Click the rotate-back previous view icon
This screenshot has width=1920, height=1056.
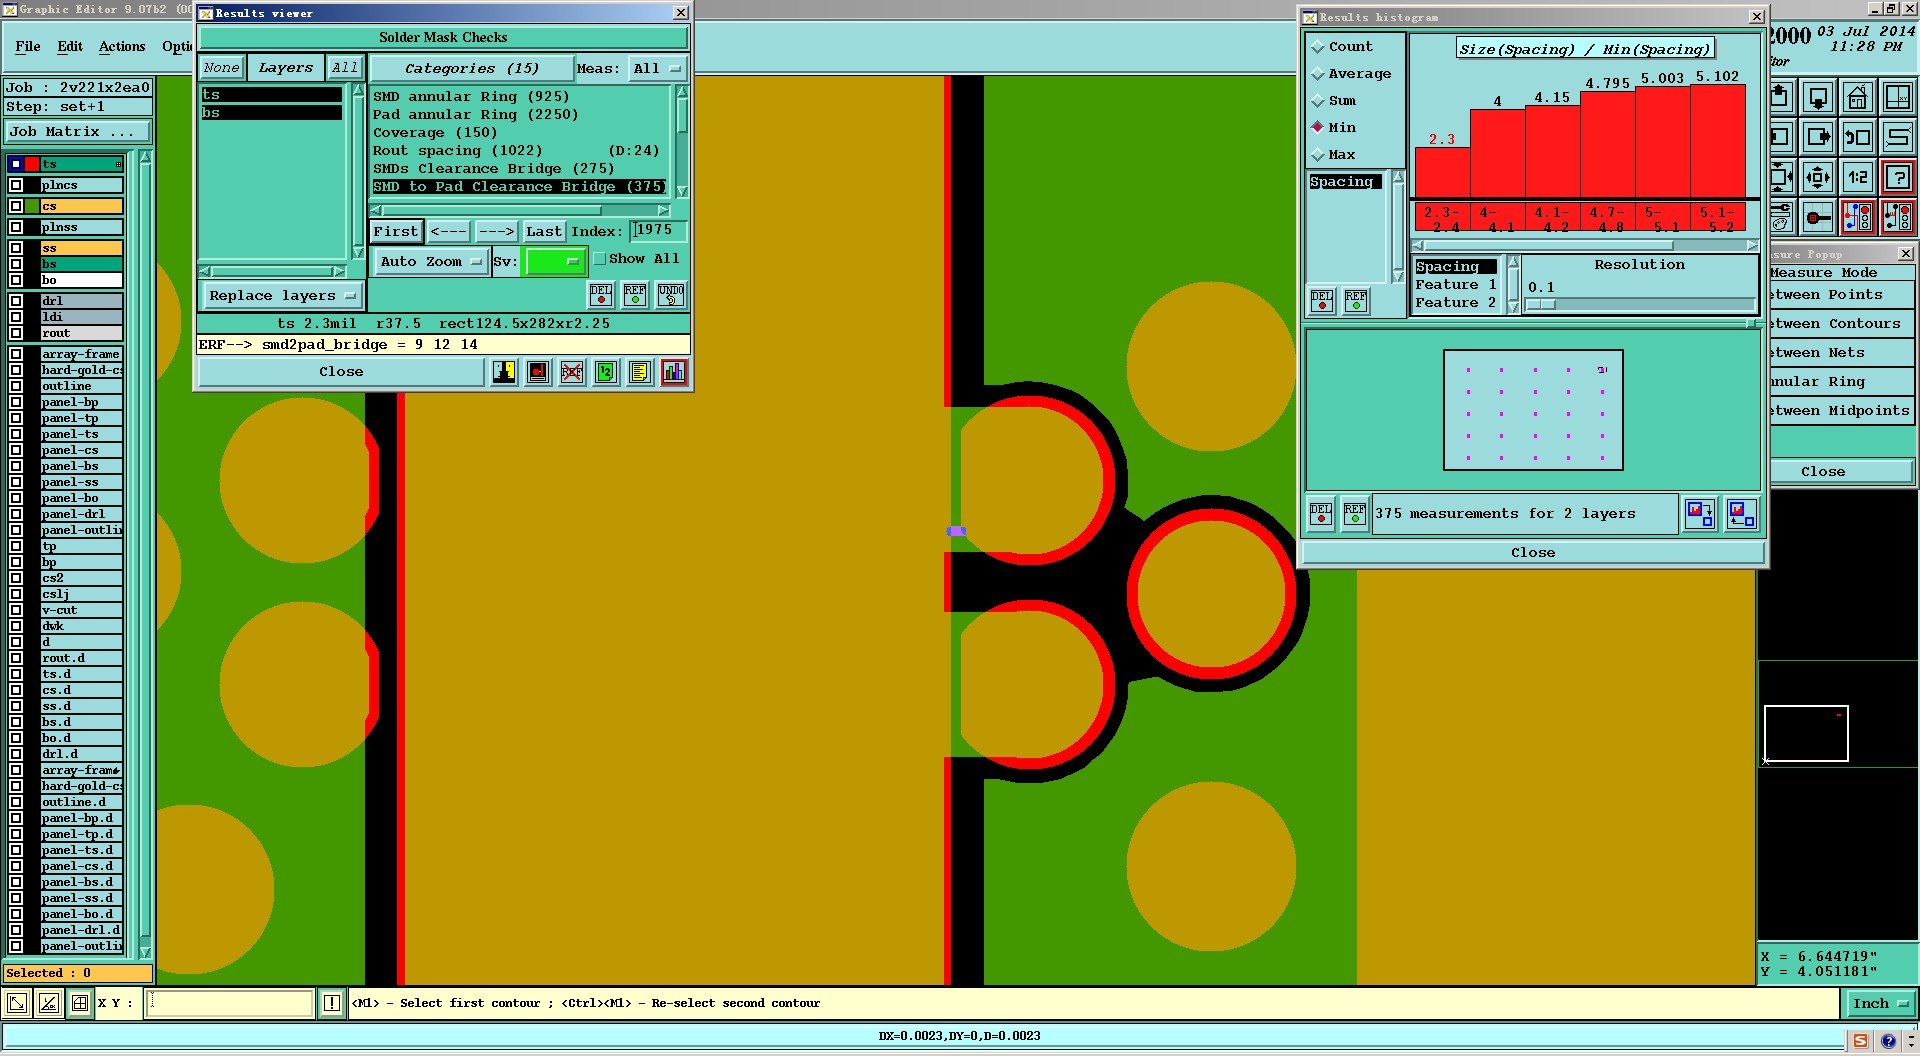click(x=1858, y=138)
